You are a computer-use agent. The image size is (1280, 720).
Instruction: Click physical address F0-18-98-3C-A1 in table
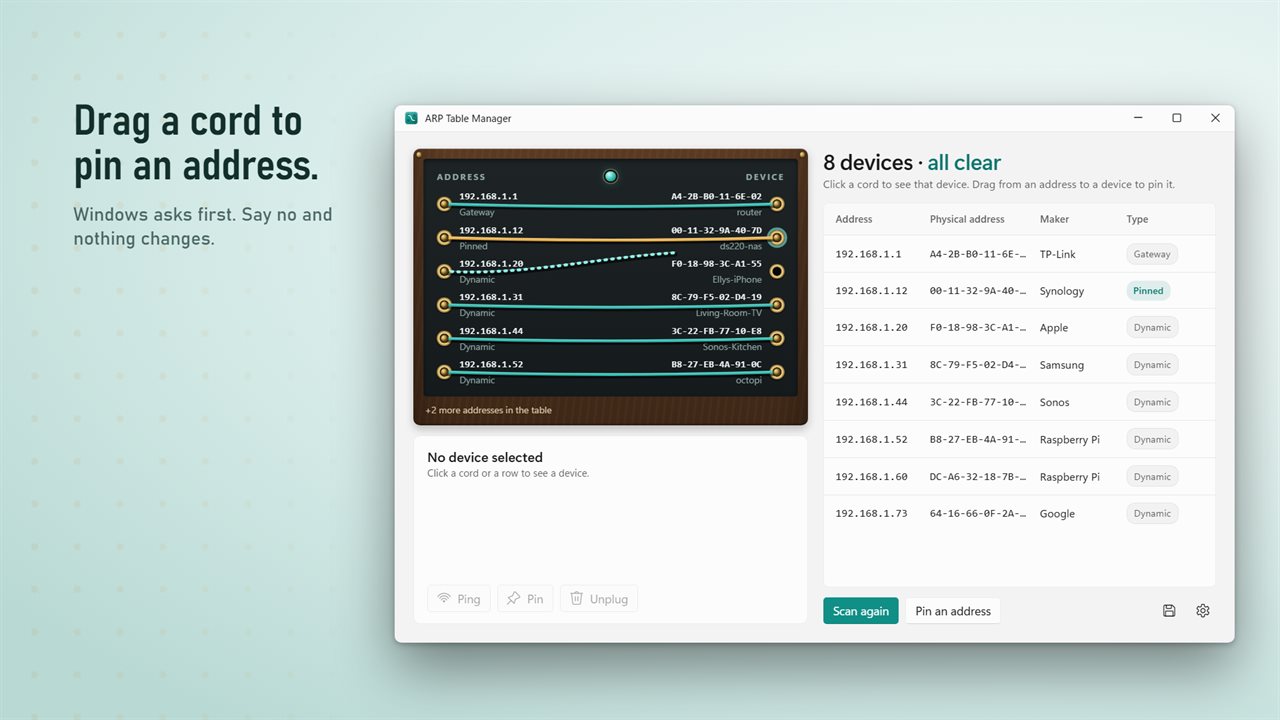click(x=978, y=328)
